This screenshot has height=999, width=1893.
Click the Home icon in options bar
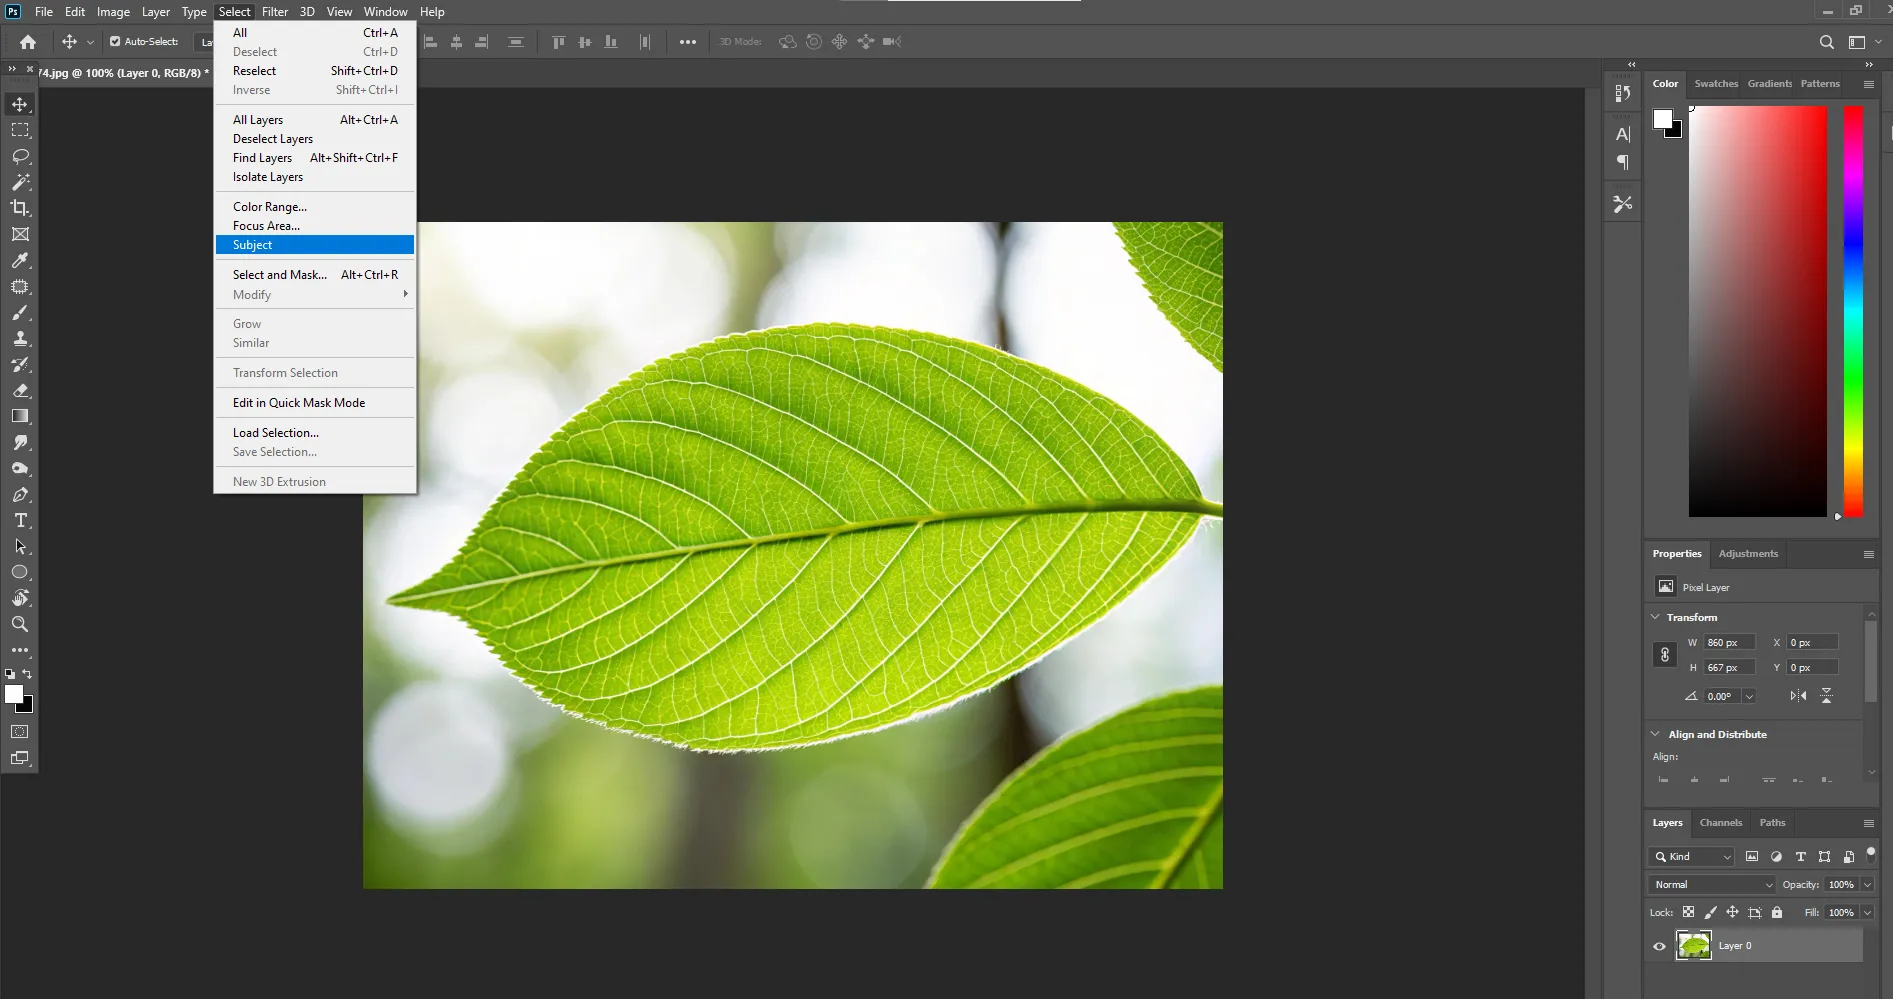point(28,42)
